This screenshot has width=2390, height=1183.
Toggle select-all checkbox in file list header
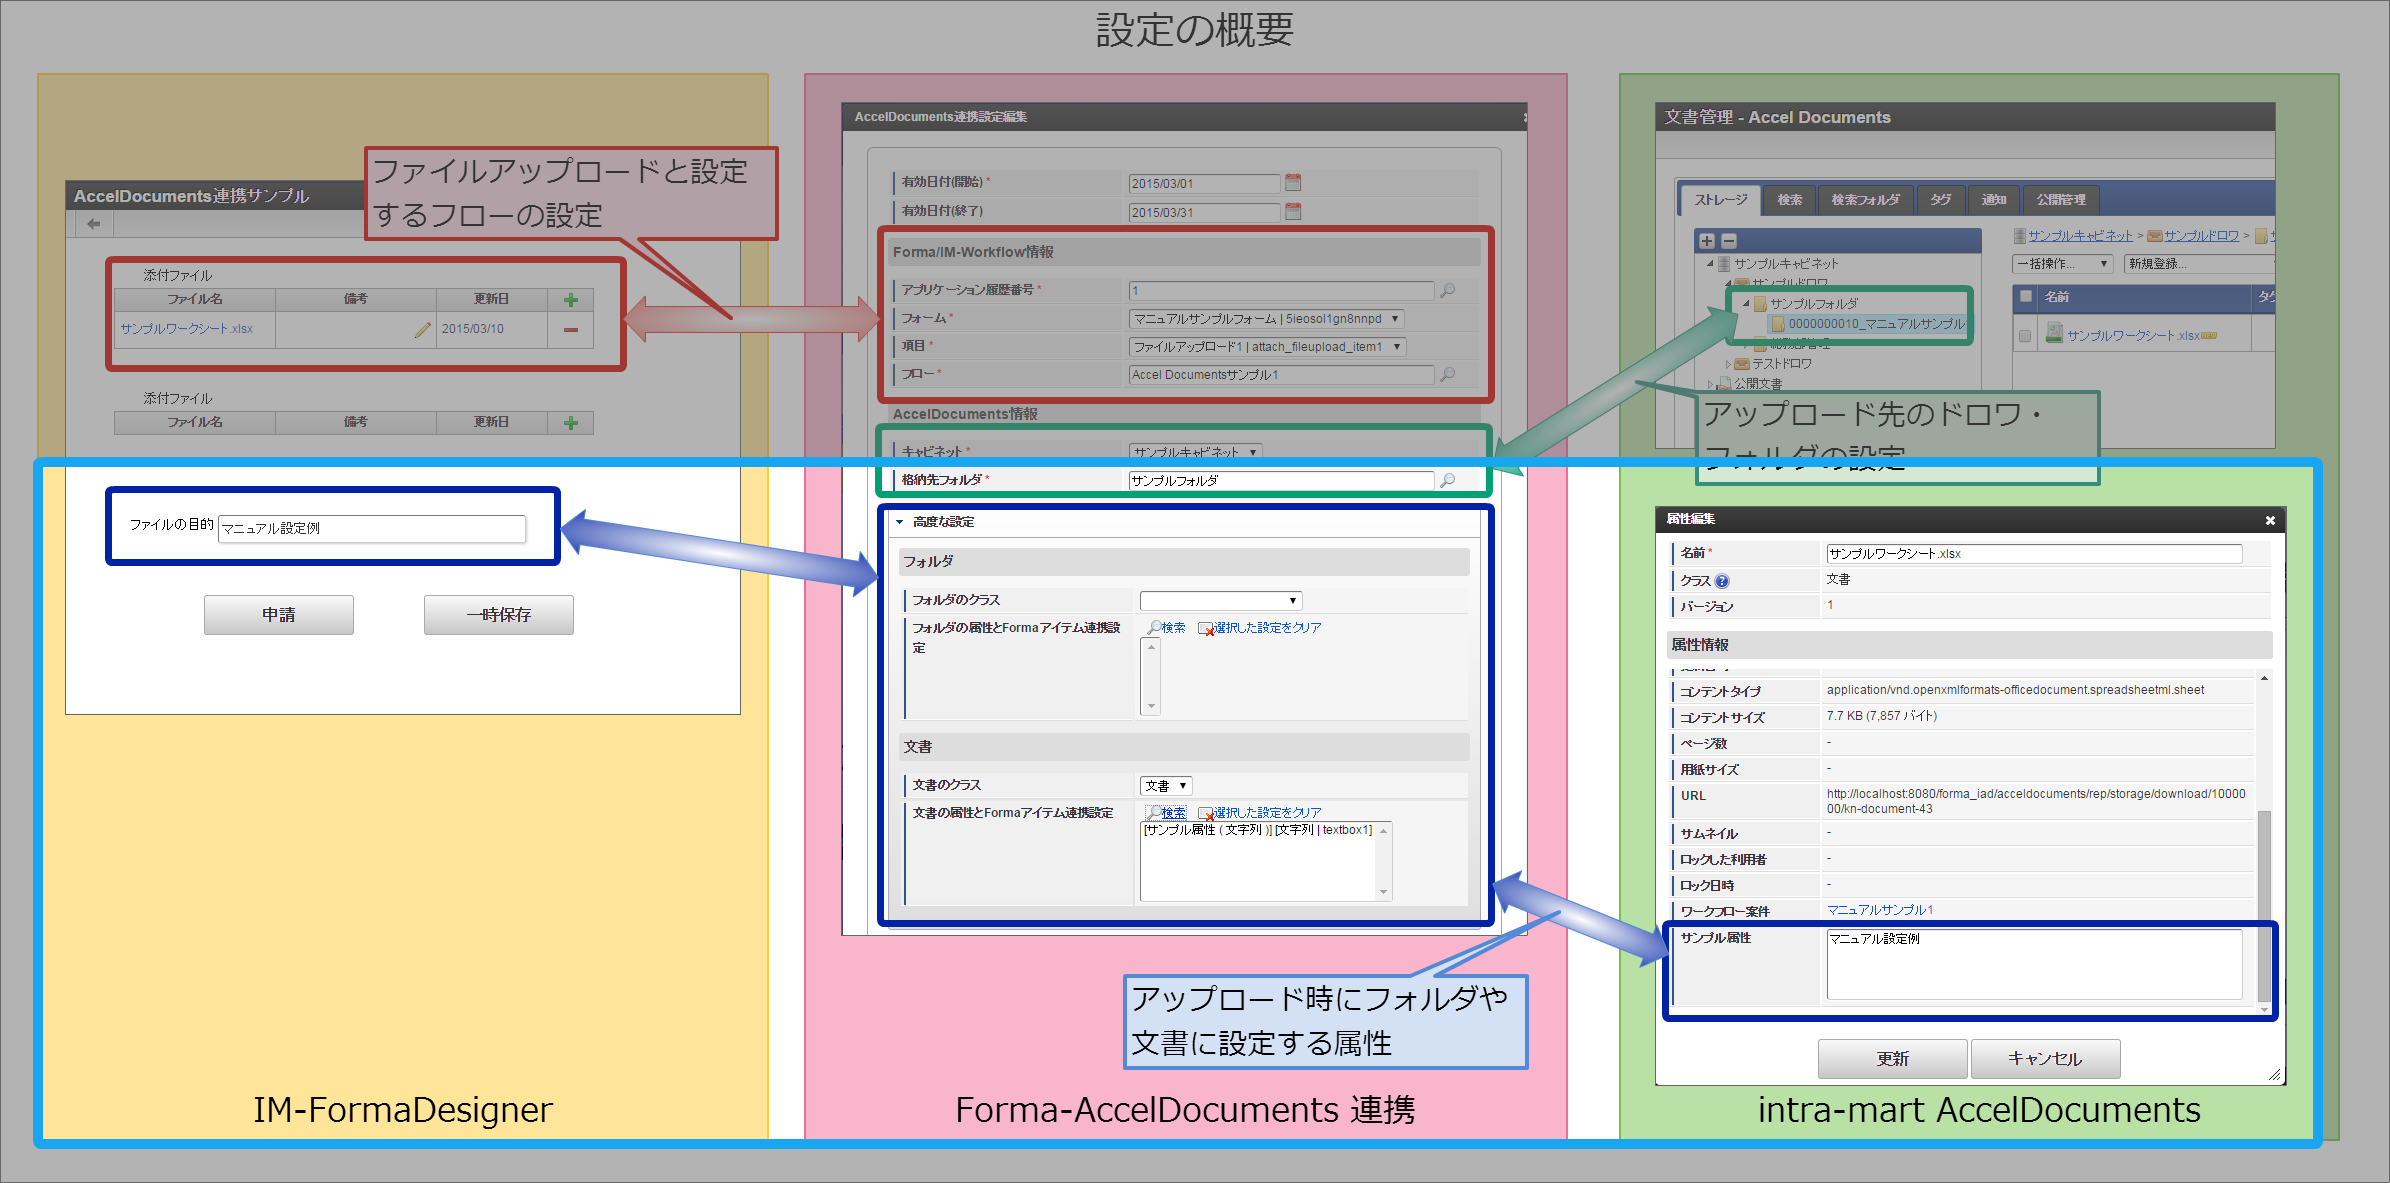pyautogui.click(x=2026, y=295)
